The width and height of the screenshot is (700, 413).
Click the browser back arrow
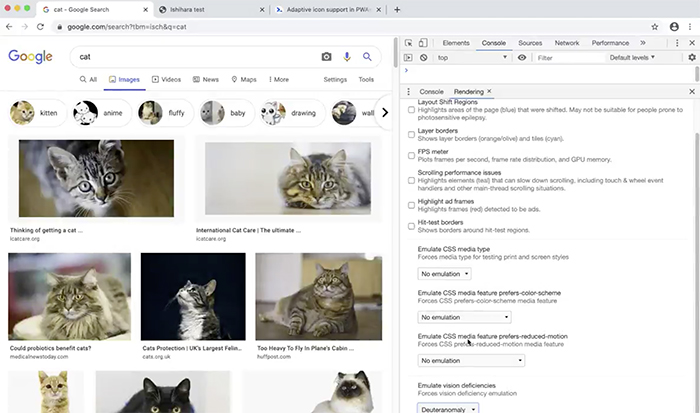[x=9, y=27]
